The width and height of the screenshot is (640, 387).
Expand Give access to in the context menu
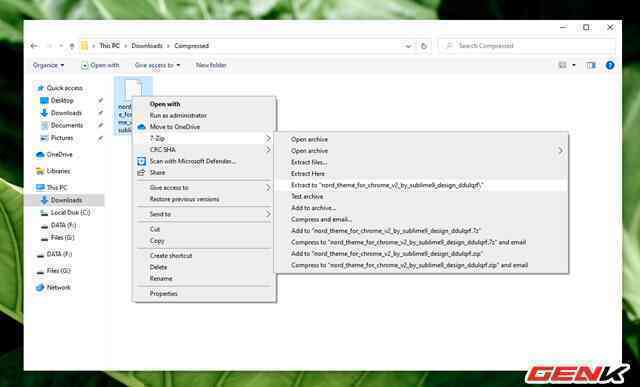click(204, 188)
